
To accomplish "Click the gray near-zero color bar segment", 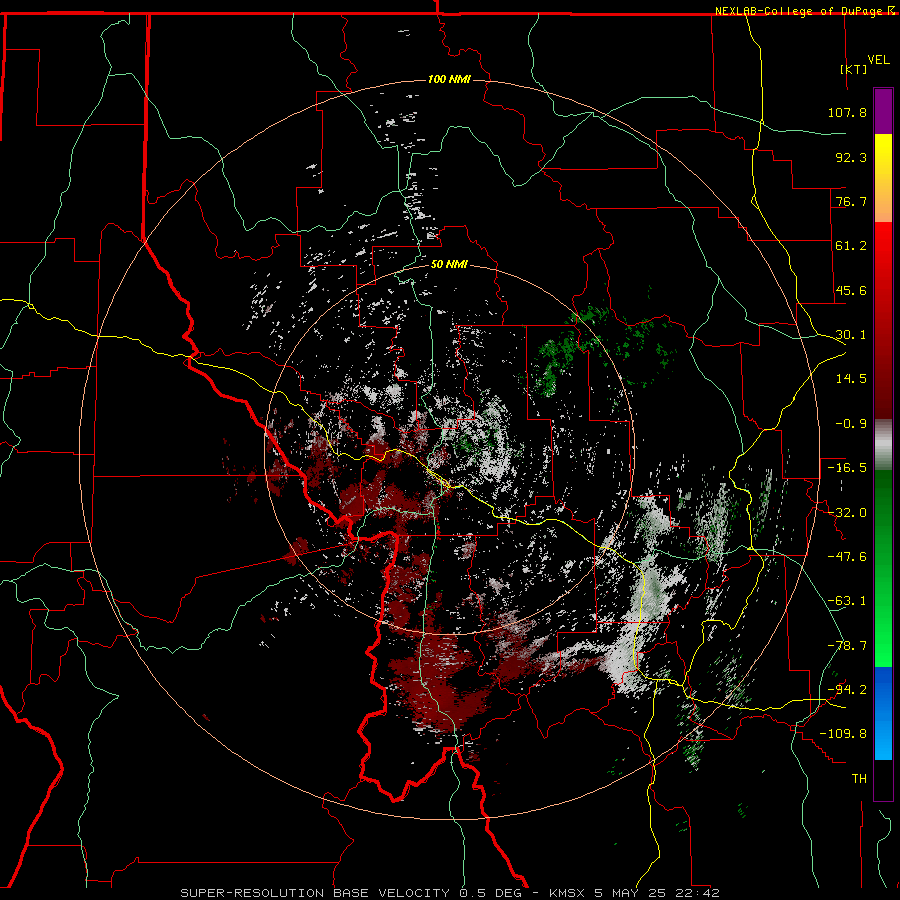I will [x=883, y=445].
